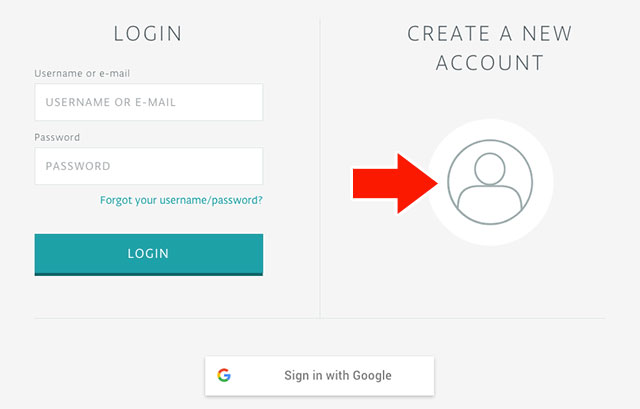Image resolution: width=640 pixels, height=409 pixels.
Task: Click the horizontal divider above Google sign-in
Action: (x=319, y=318)
